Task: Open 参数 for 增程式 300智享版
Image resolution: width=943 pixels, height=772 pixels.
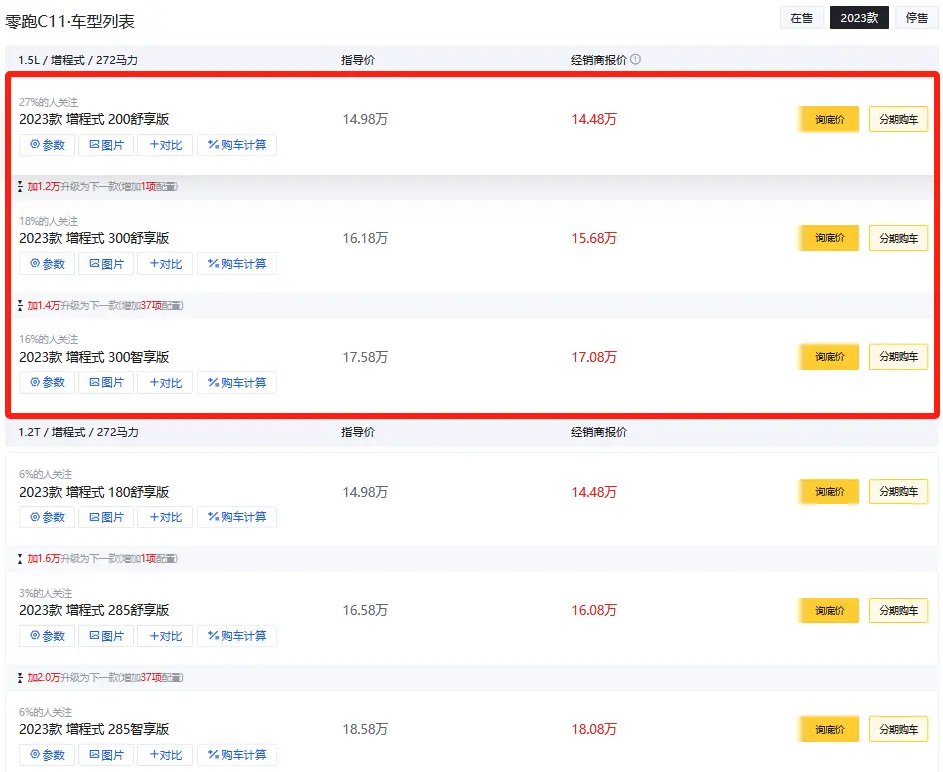Action: [47, 382]
